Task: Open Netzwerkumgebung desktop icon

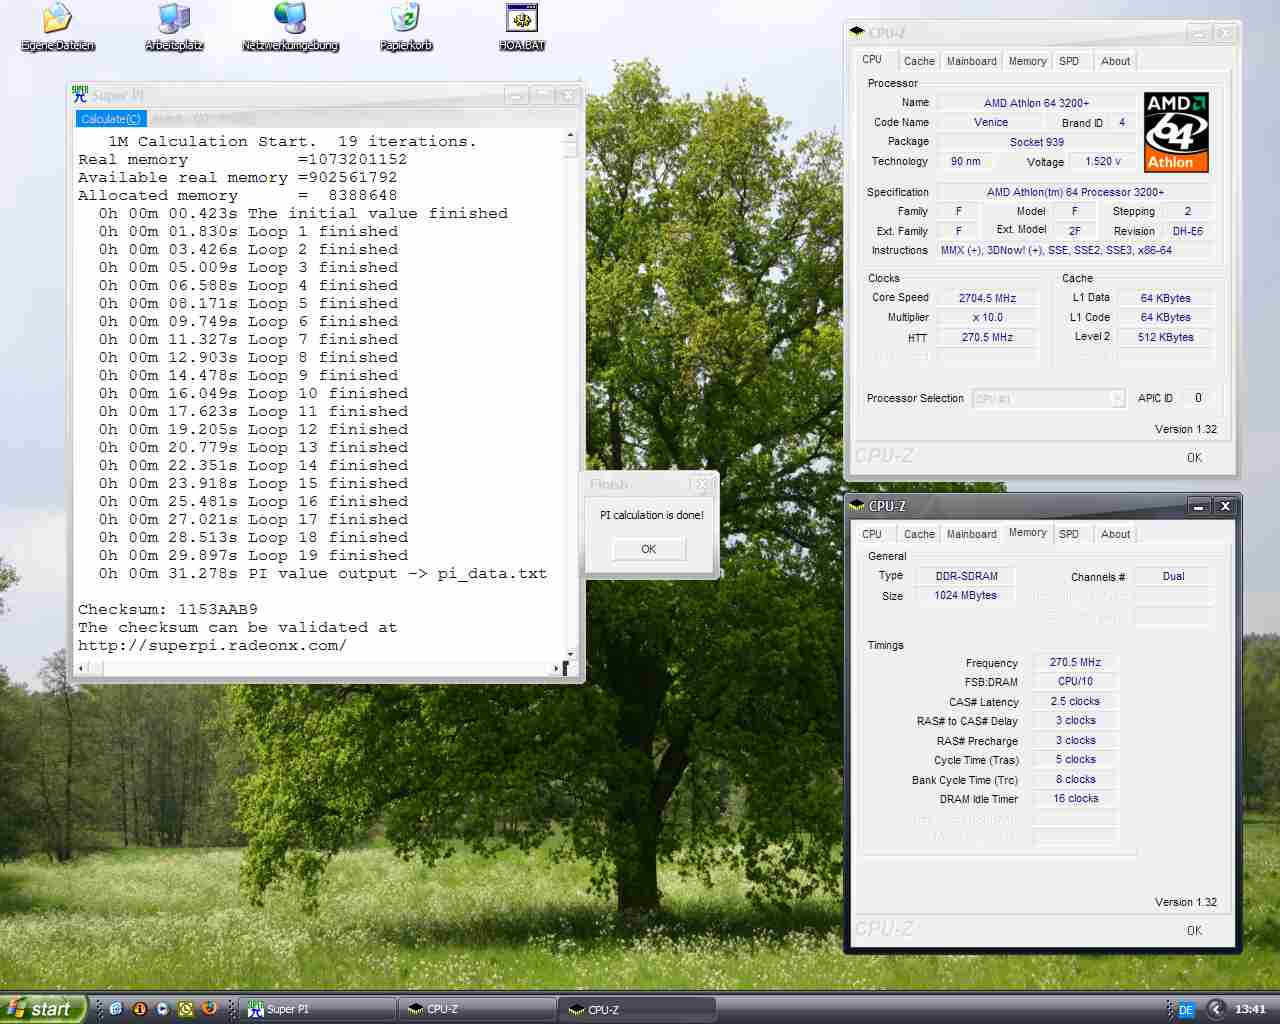Action: [290, 27]
